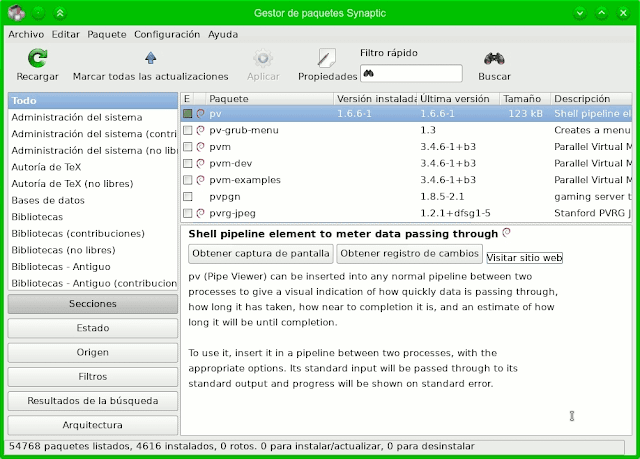The height and width of the screenshot is (459, 640).
Task: Select the pvpgn package name
Action: 224,197
